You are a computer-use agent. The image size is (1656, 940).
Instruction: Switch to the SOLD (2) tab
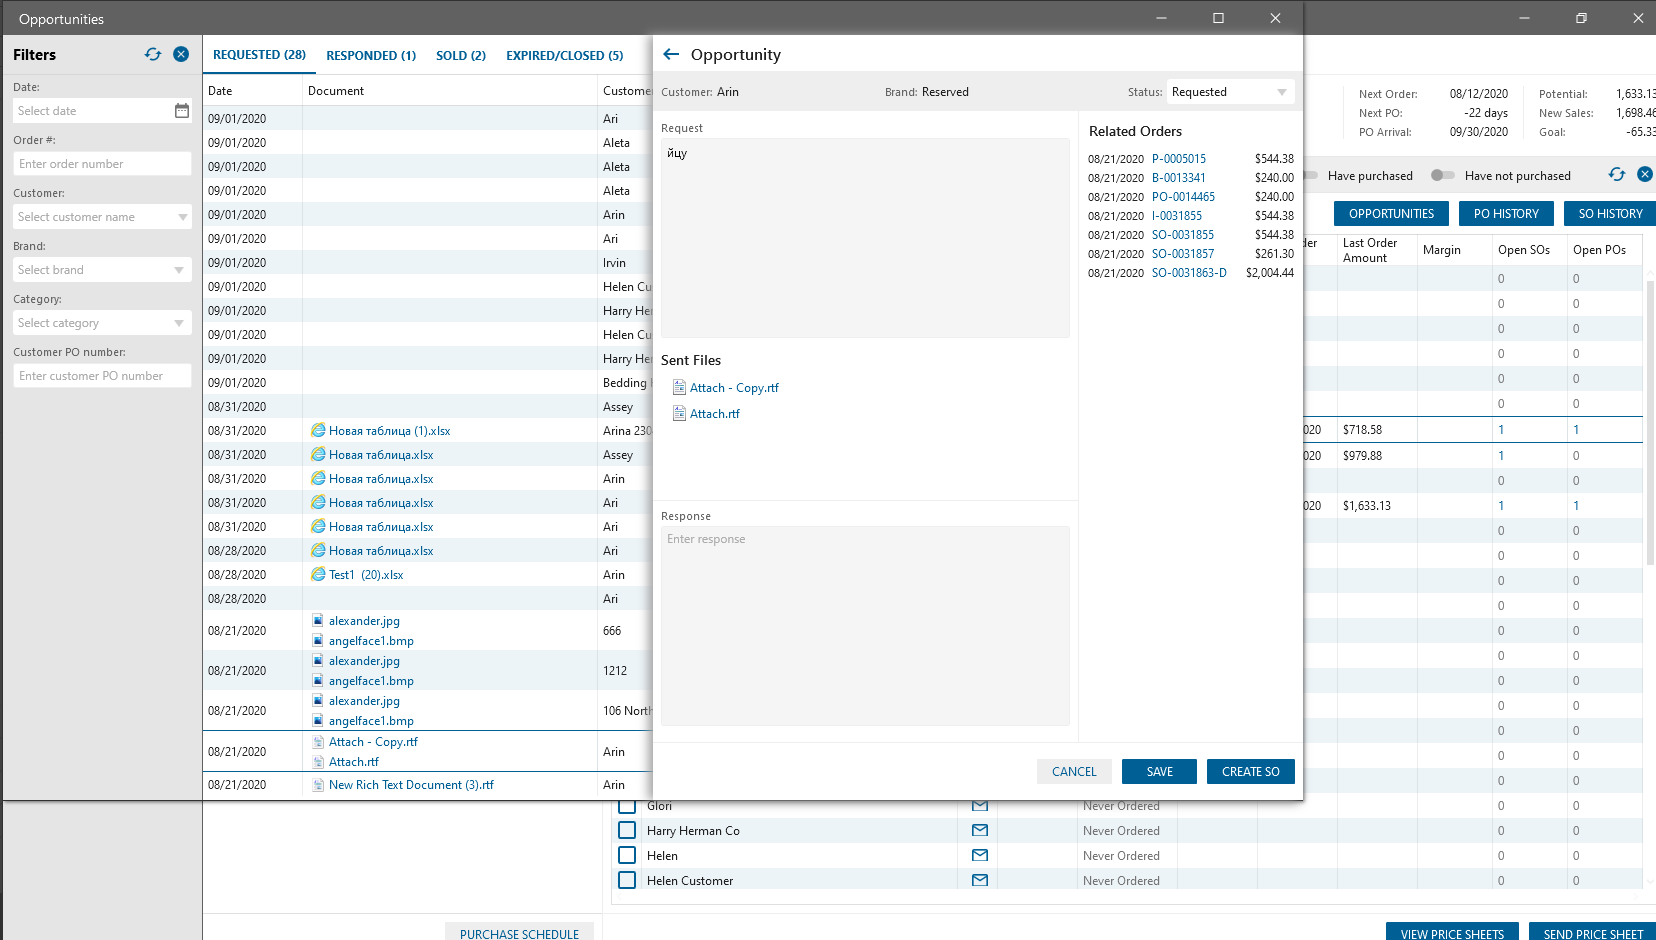pyautogui.click(x=460, y=56)
